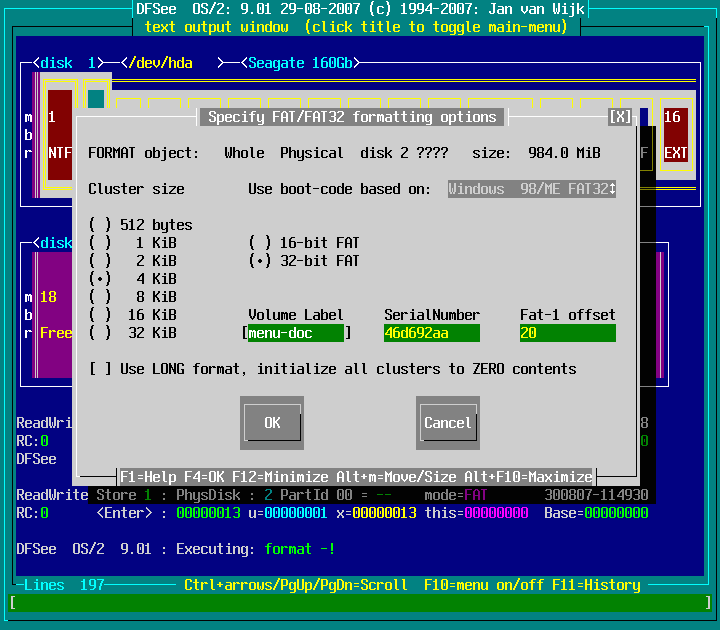Choose 1 KiB cluster size
Image resolution: width=720 pixels, height=630 pixels.
[100, 243]
